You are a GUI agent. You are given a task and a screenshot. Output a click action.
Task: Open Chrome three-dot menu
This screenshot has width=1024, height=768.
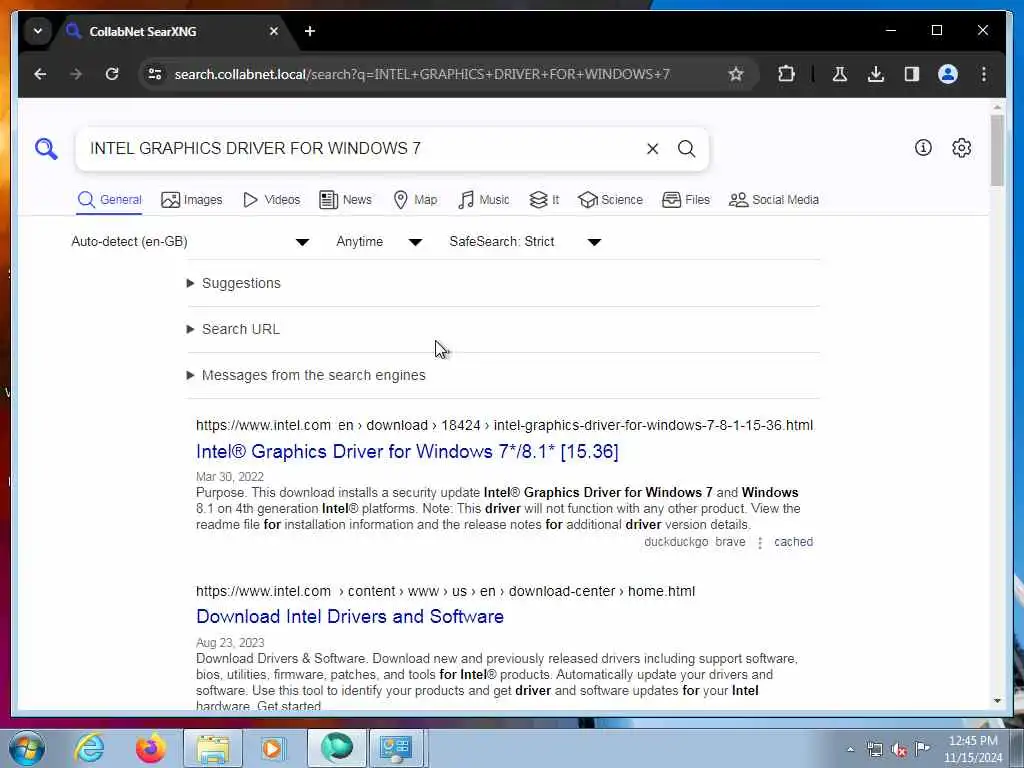984,74
